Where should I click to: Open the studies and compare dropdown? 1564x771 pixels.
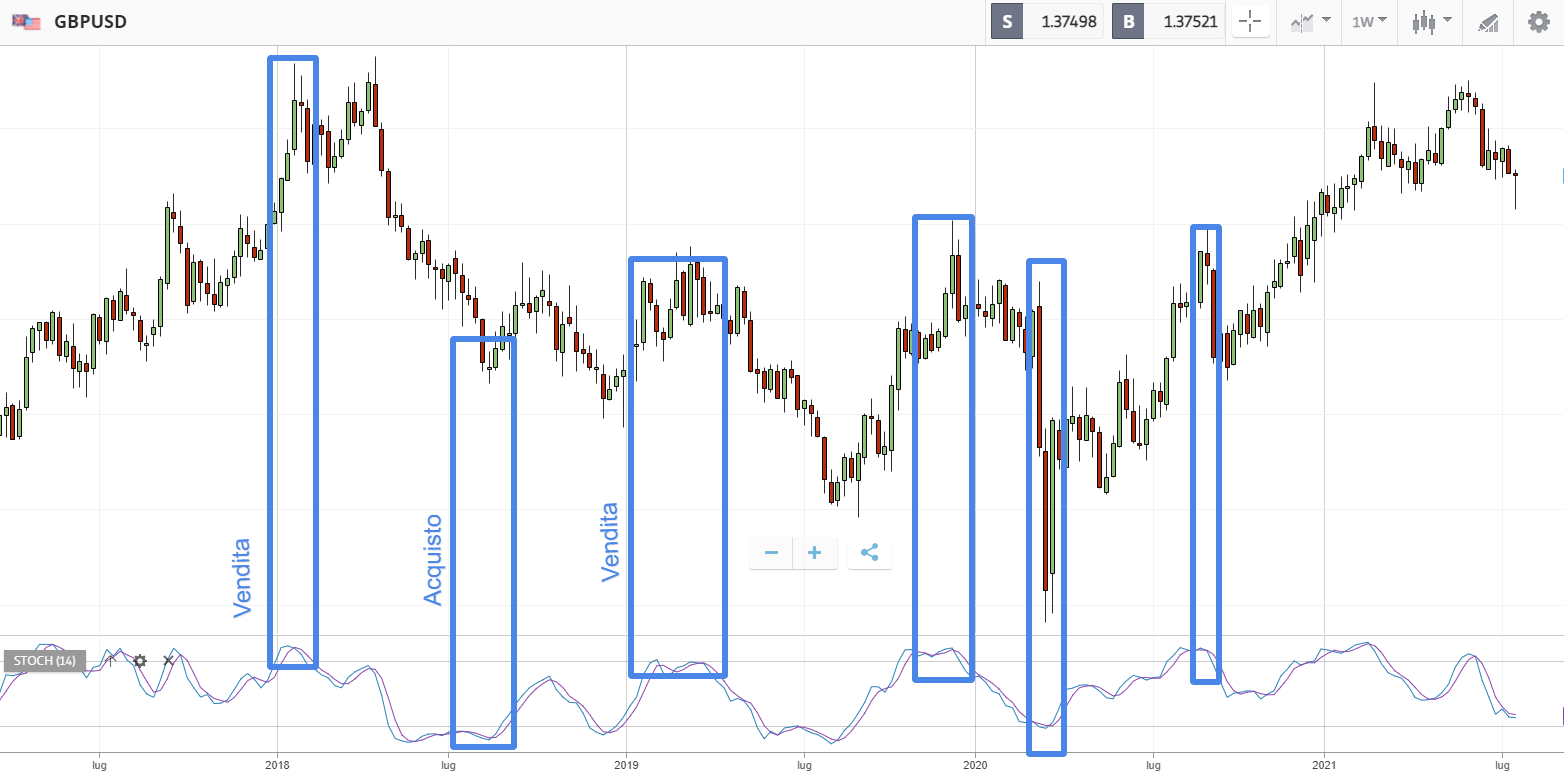point(1310,21)
